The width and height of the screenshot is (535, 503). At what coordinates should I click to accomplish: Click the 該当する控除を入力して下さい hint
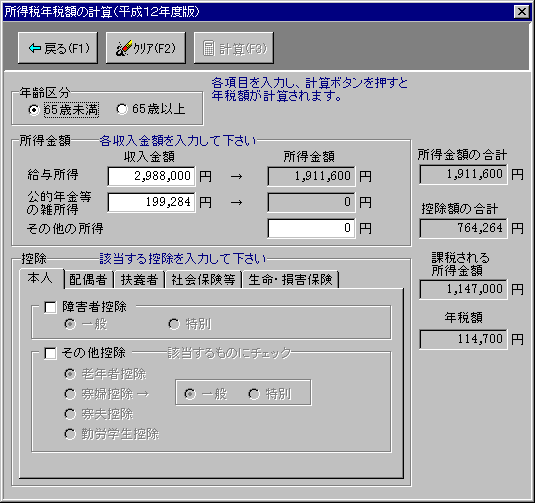(183, 259)
